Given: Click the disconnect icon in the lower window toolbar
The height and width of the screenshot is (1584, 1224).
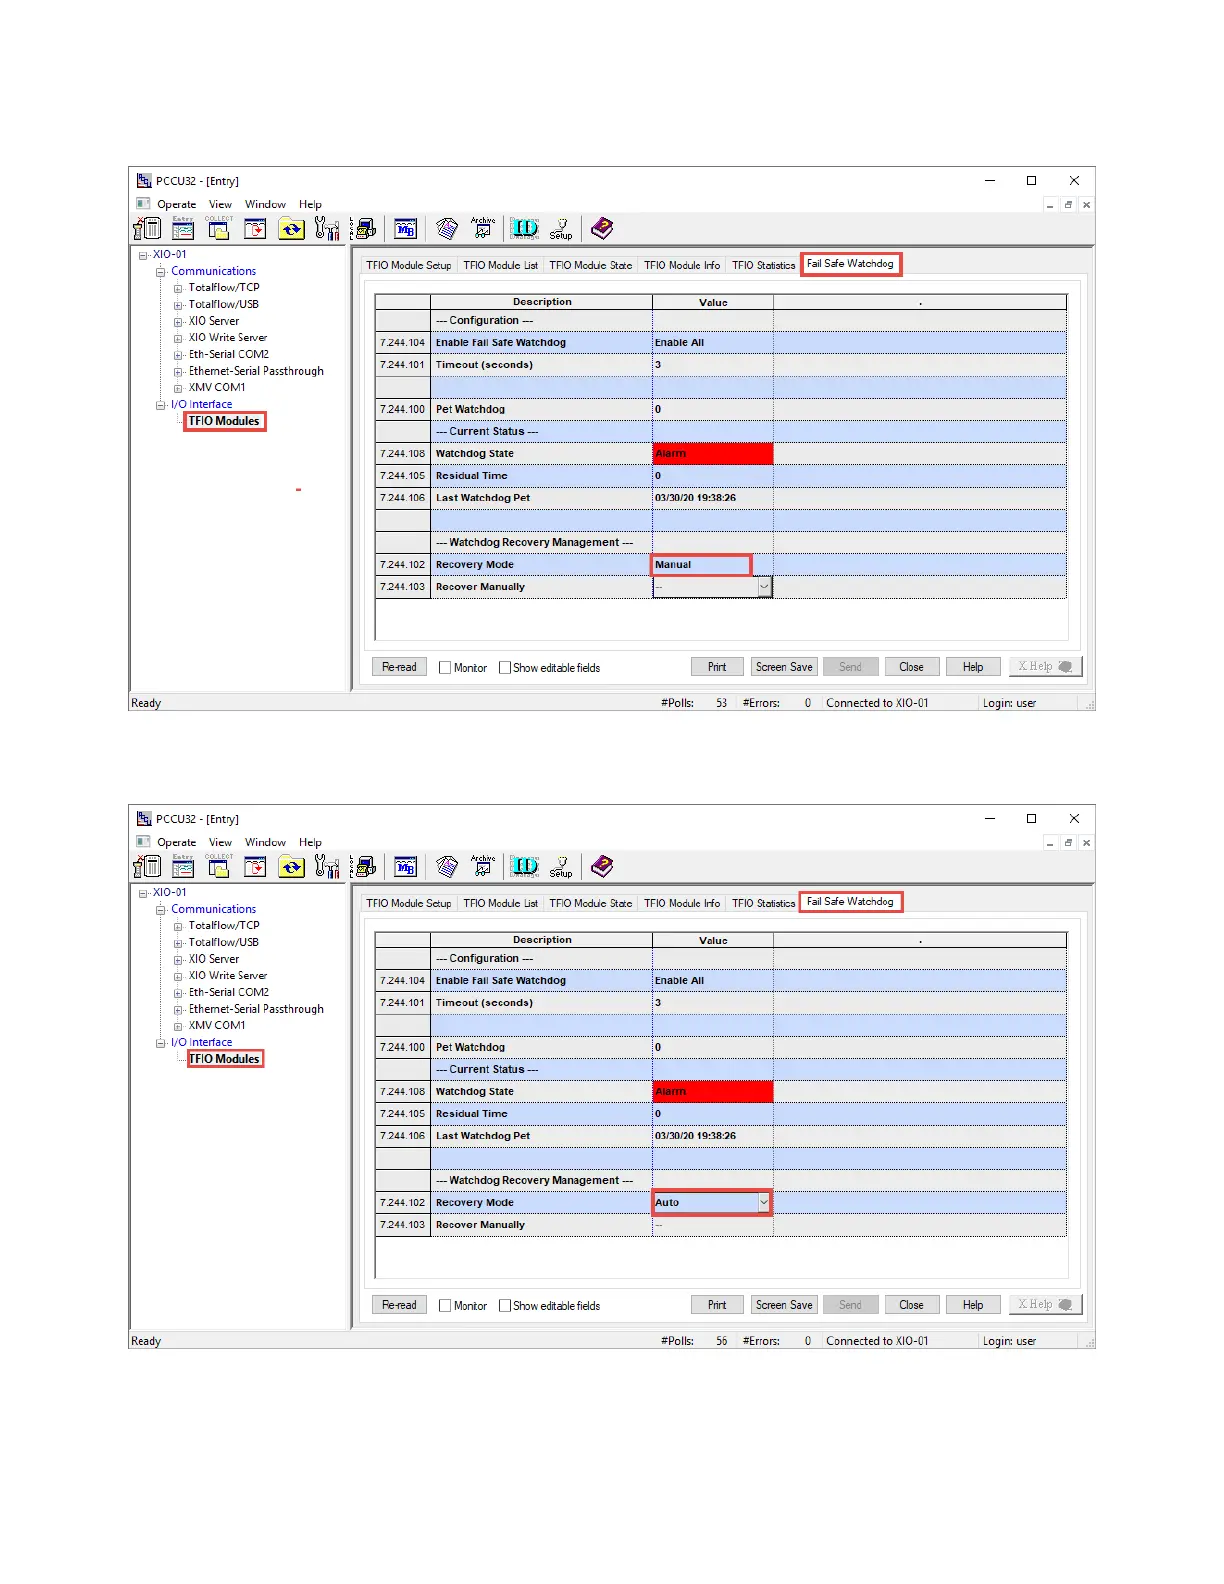Looking at the screenshot, I should click(147, 867).
